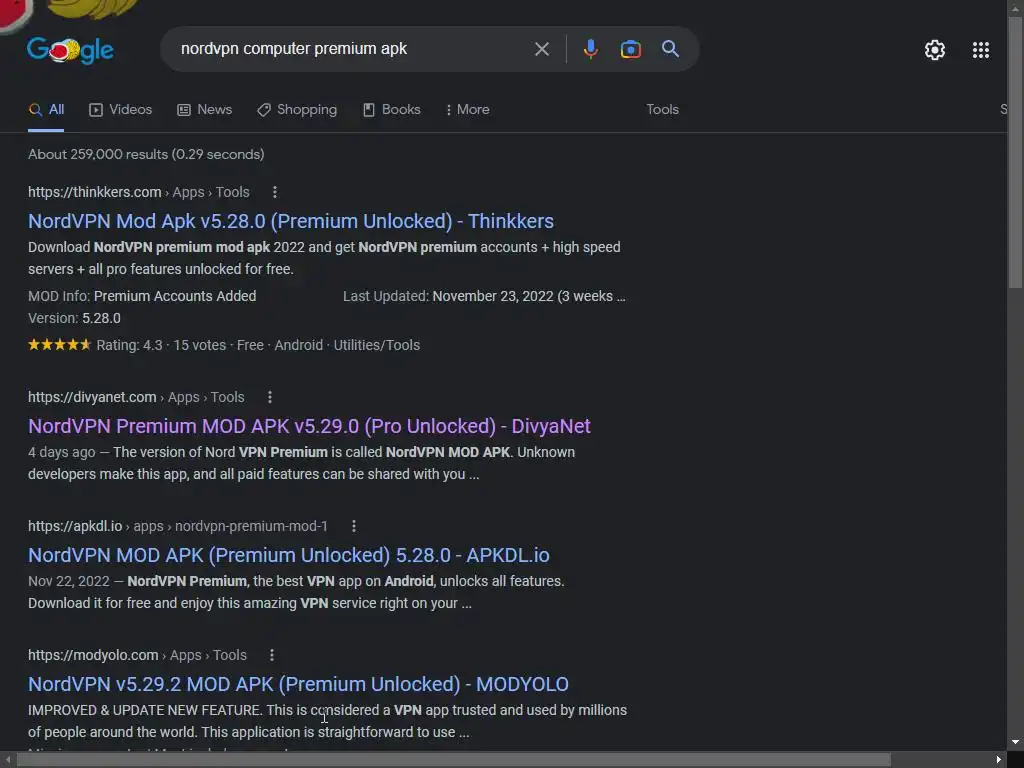Image resolution: width=1024 pixels, height=768 pixels.
Task: Open options menu for apkdl.io result
Action: (x=353, y=526)
